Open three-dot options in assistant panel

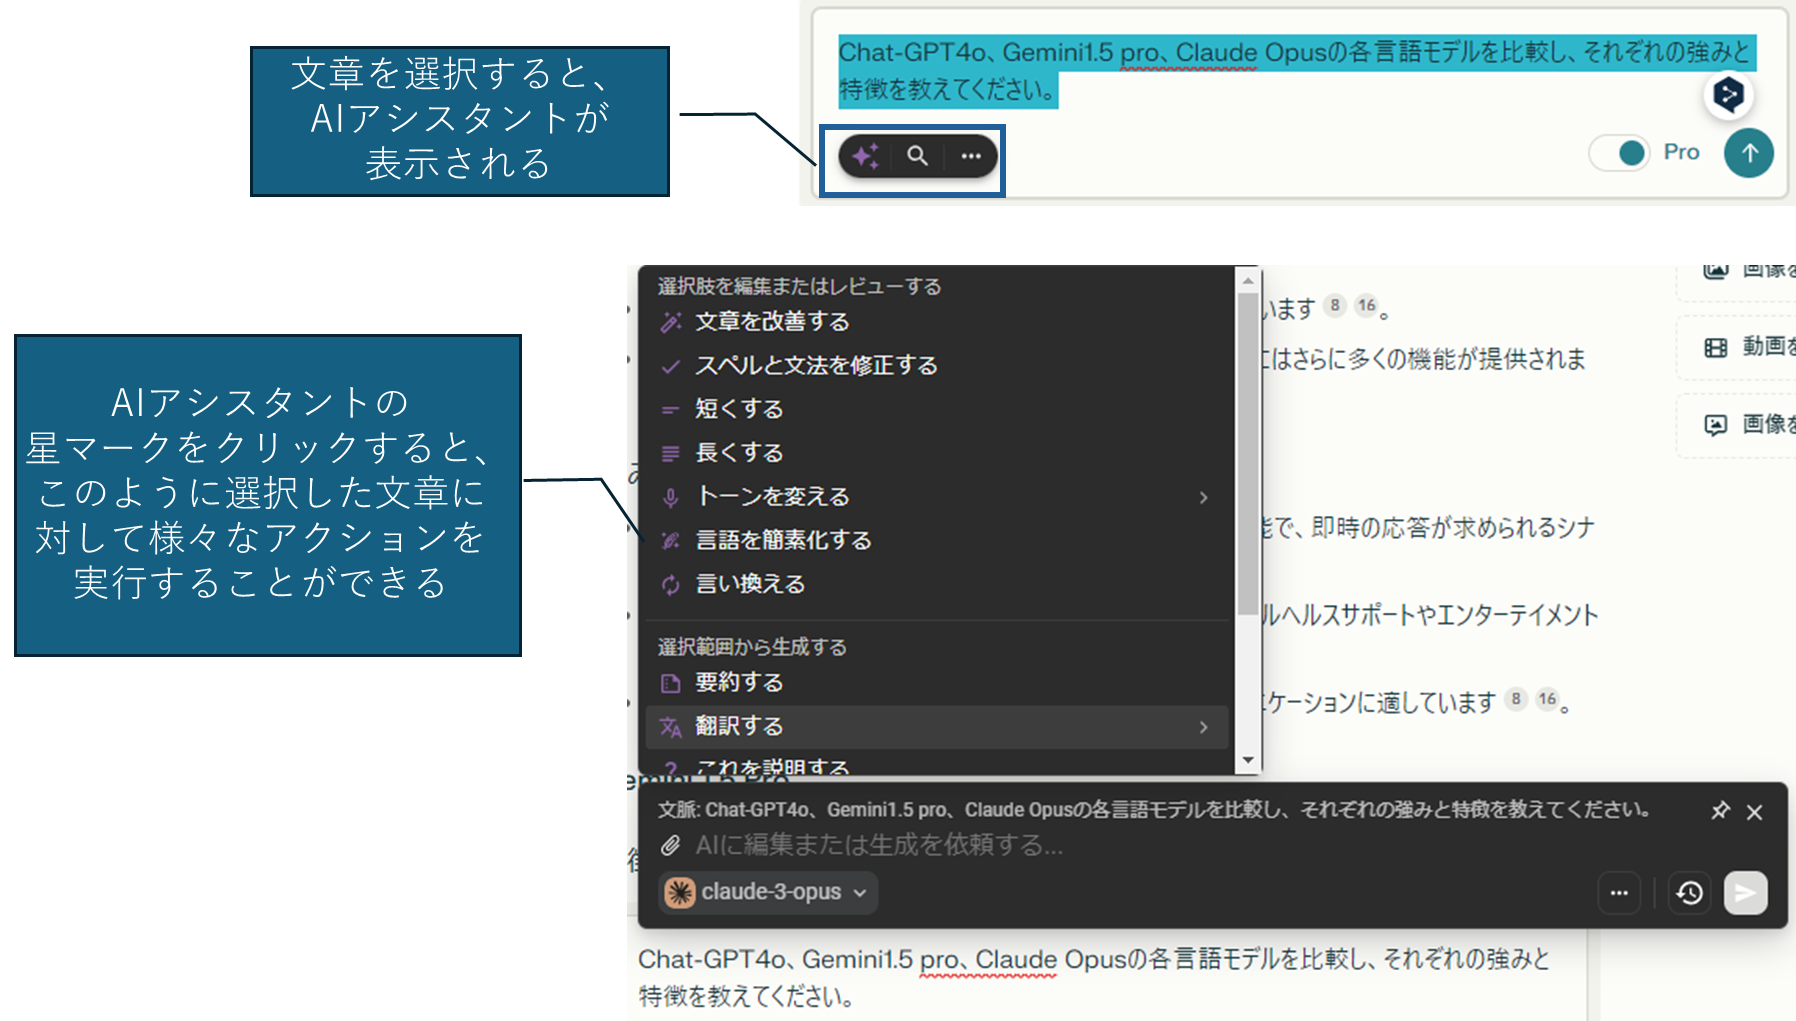point(1619,893)
